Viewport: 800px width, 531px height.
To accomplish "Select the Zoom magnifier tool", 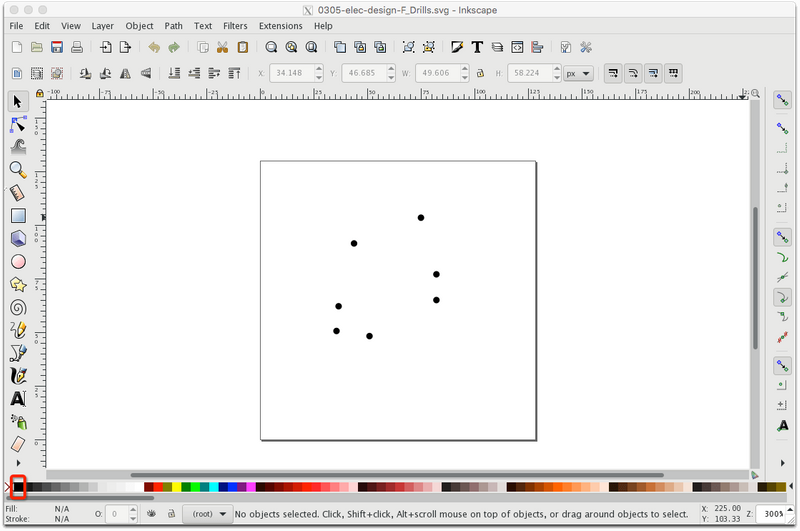I will (18, 170).
